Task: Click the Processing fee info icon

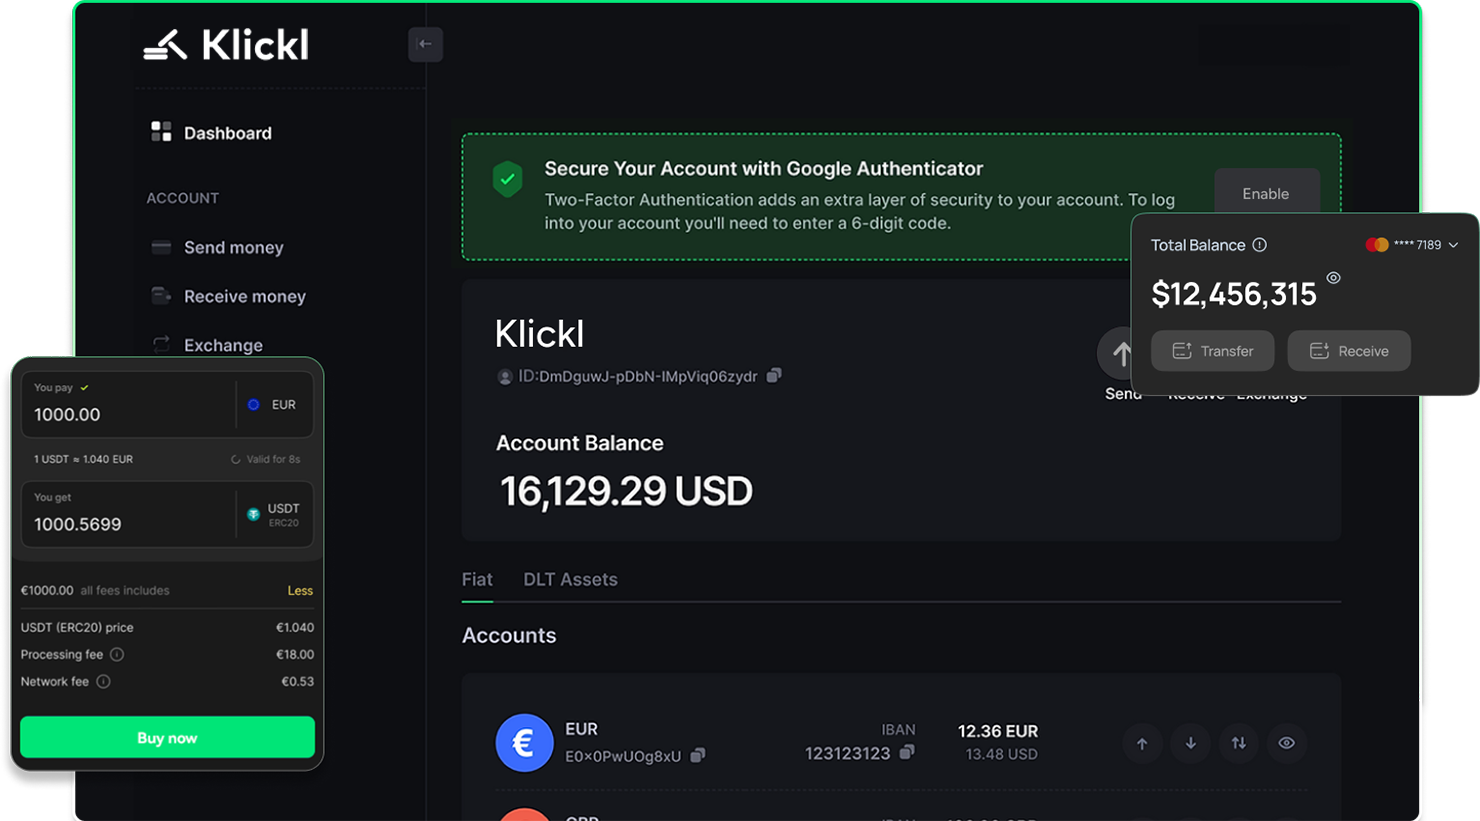Action: click(x=117, y=655)
